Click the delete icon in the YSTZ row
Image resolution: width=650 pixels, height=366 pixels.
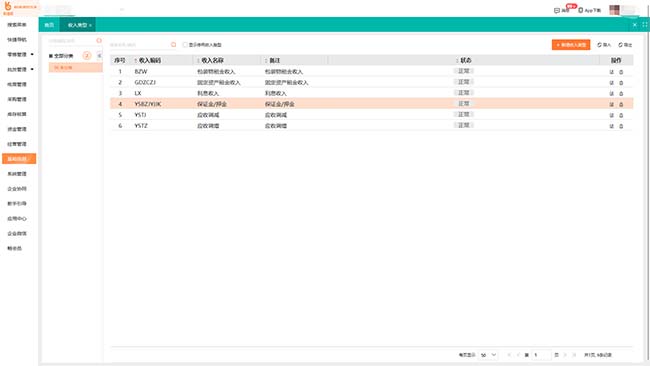[x=621, y=126]
